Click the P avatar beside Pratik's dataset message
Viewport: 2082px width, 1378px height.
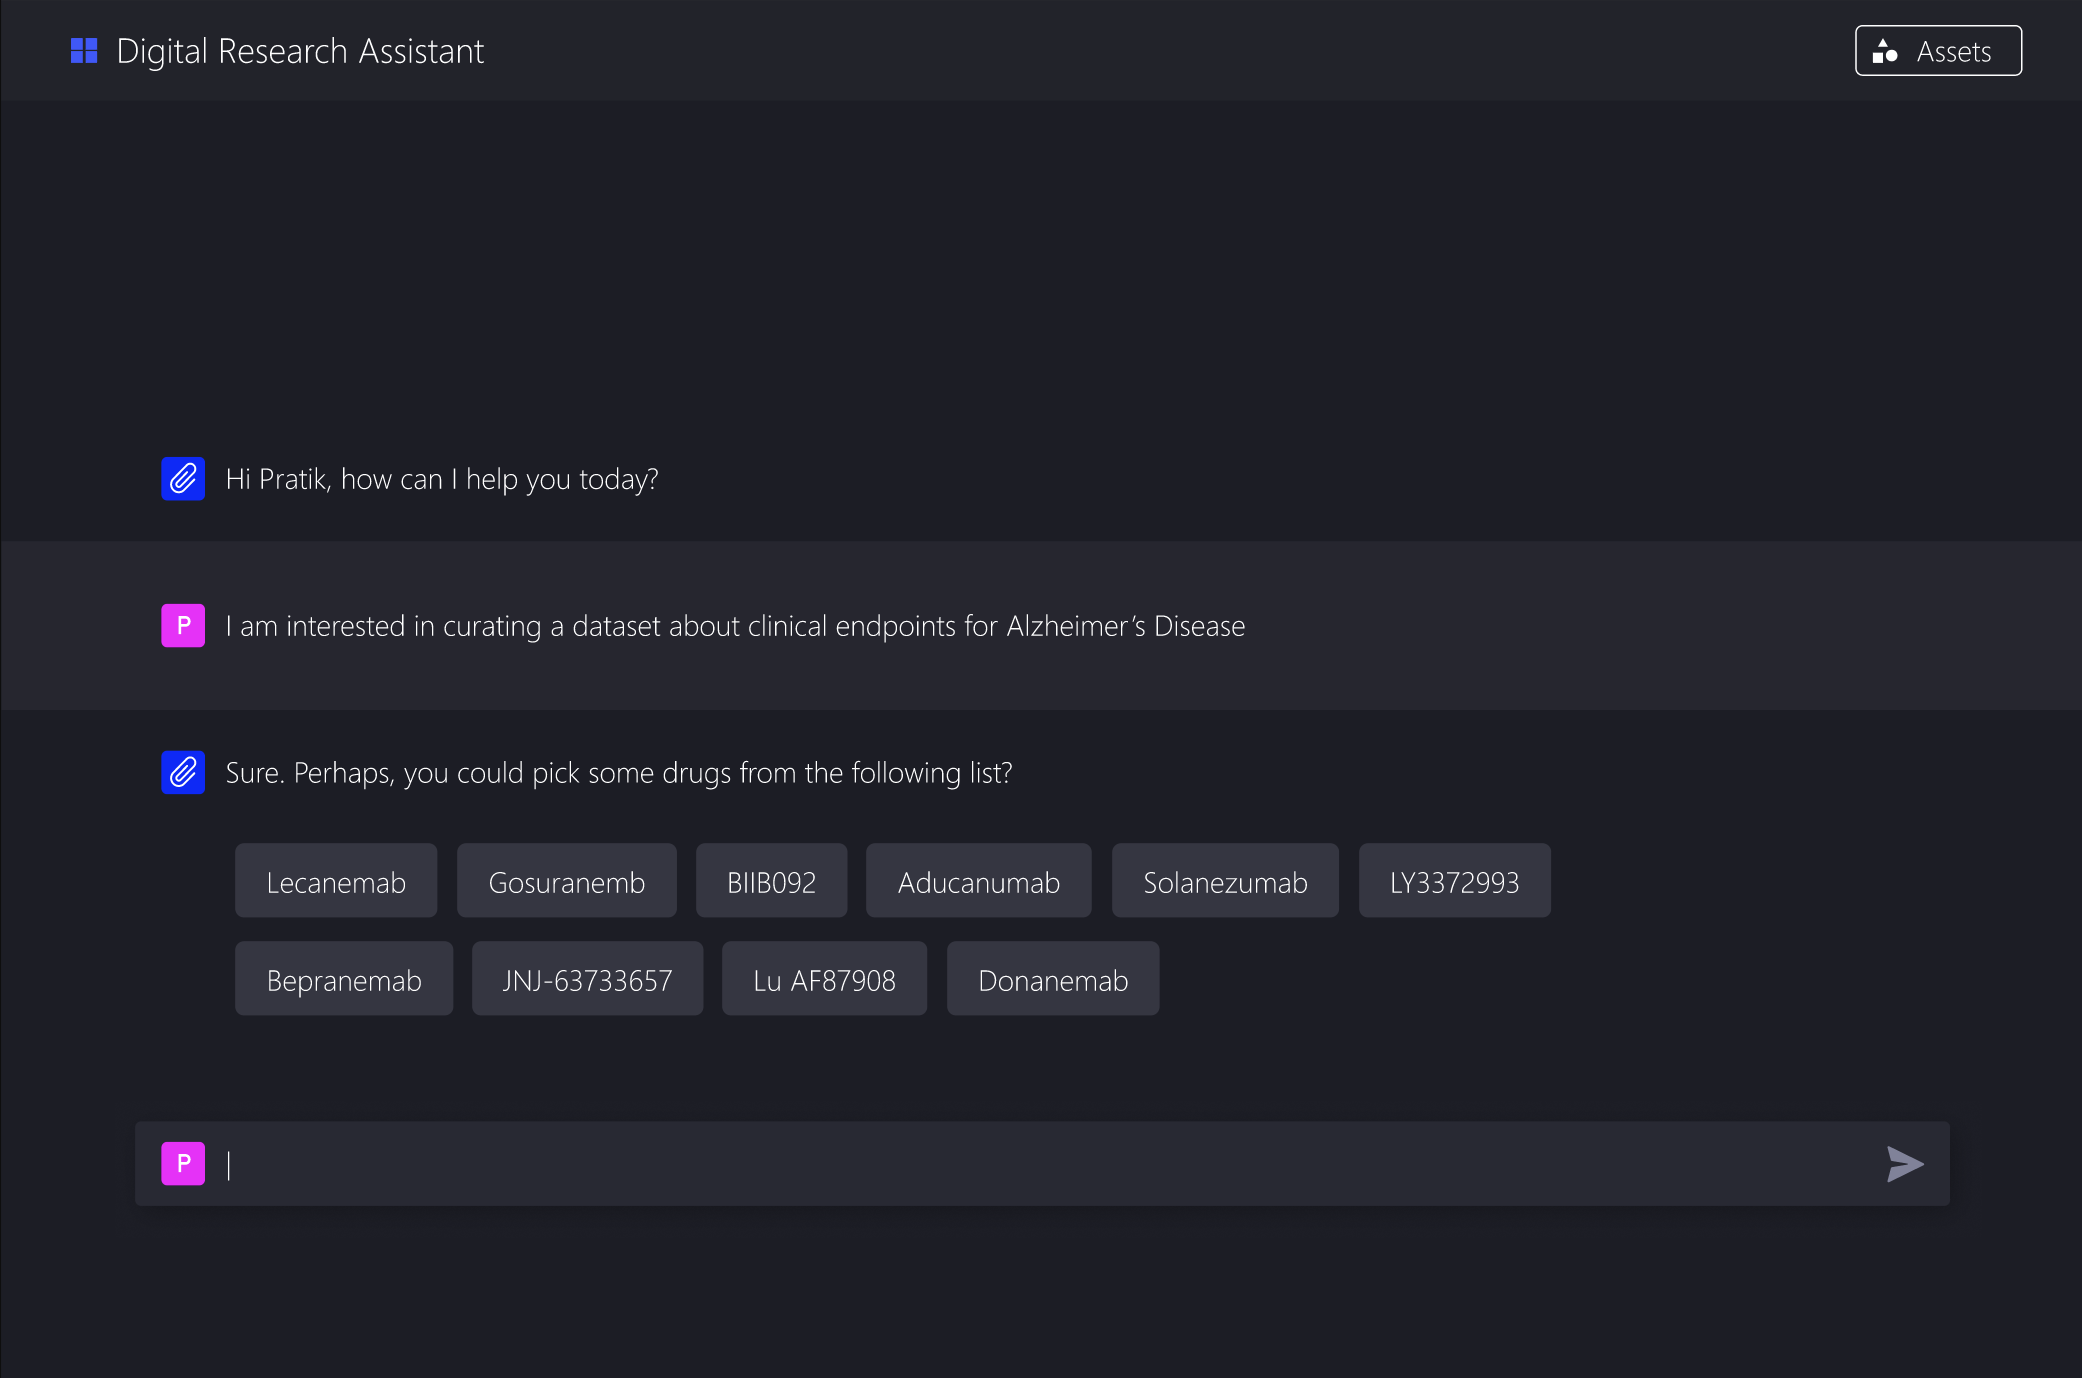(x=183, y=626)
